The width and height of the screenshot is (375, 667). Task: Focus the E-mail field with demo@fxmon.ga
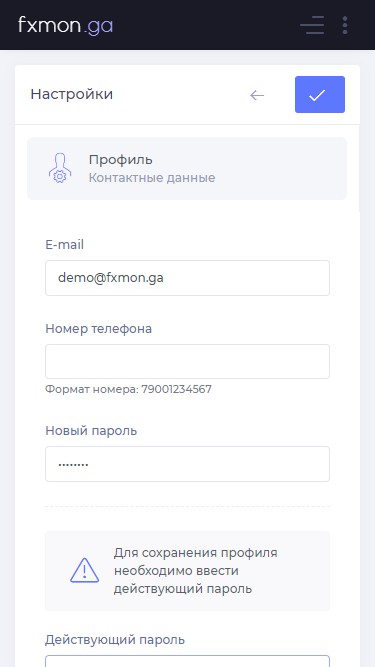188,278
